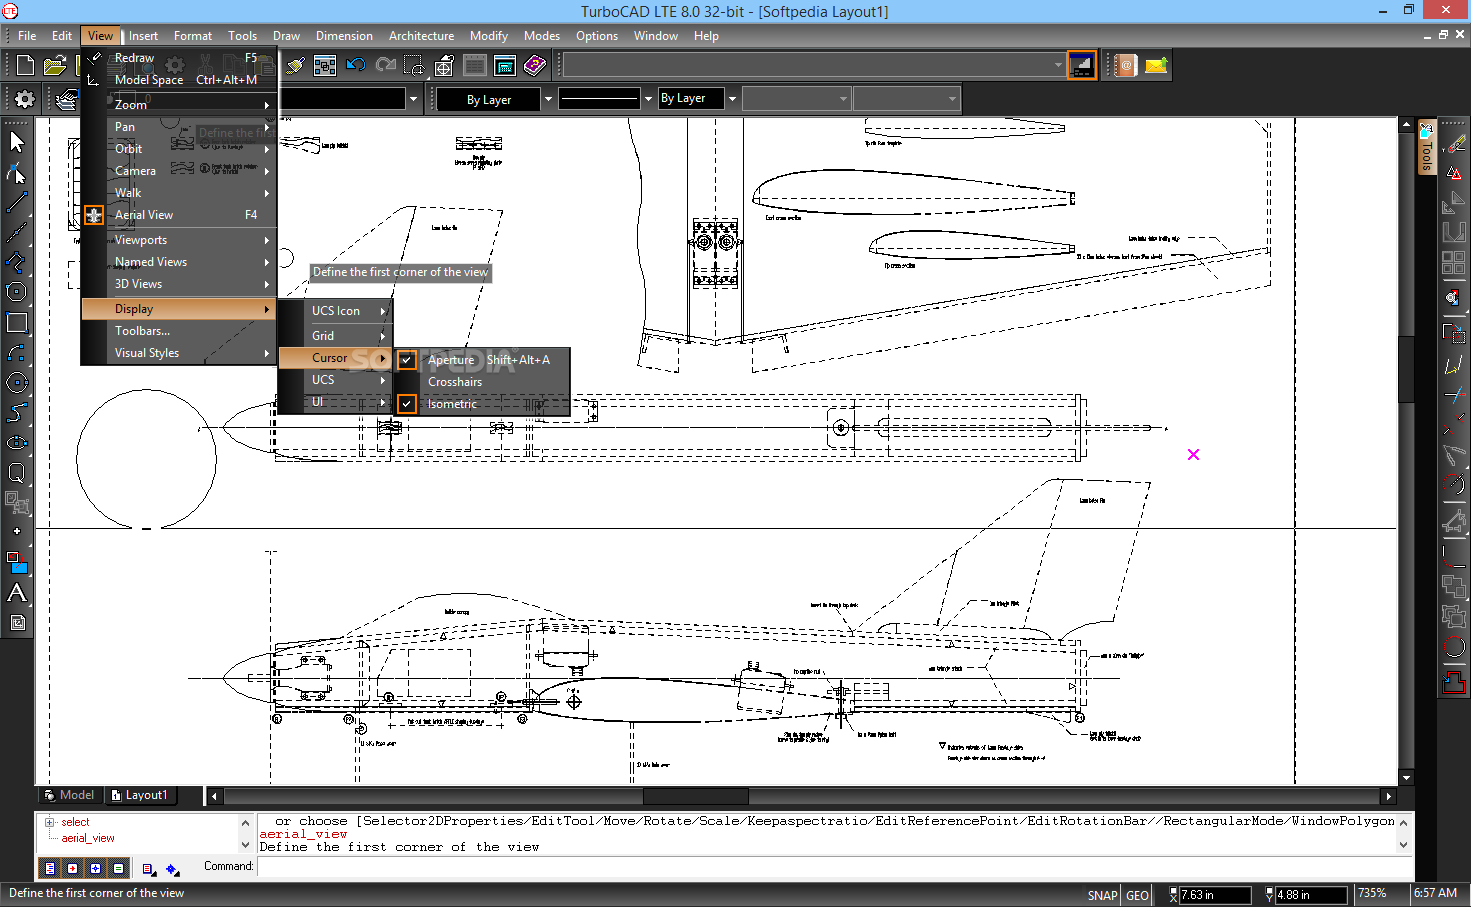
Task: Select the Ellipse tool
Action: point(17,442)
